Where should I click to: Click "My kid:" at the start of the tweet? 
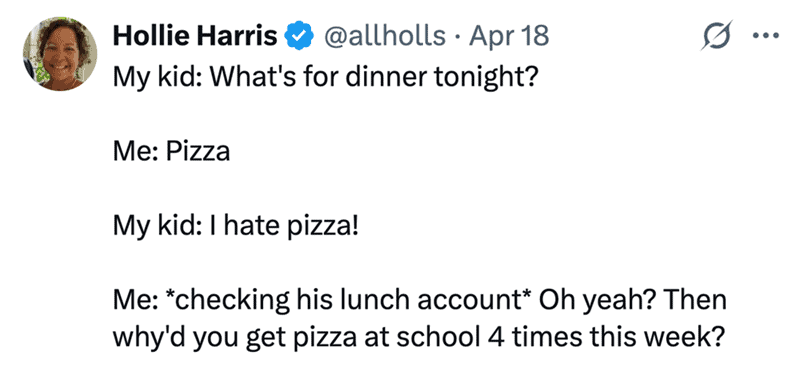pos(157,79)
